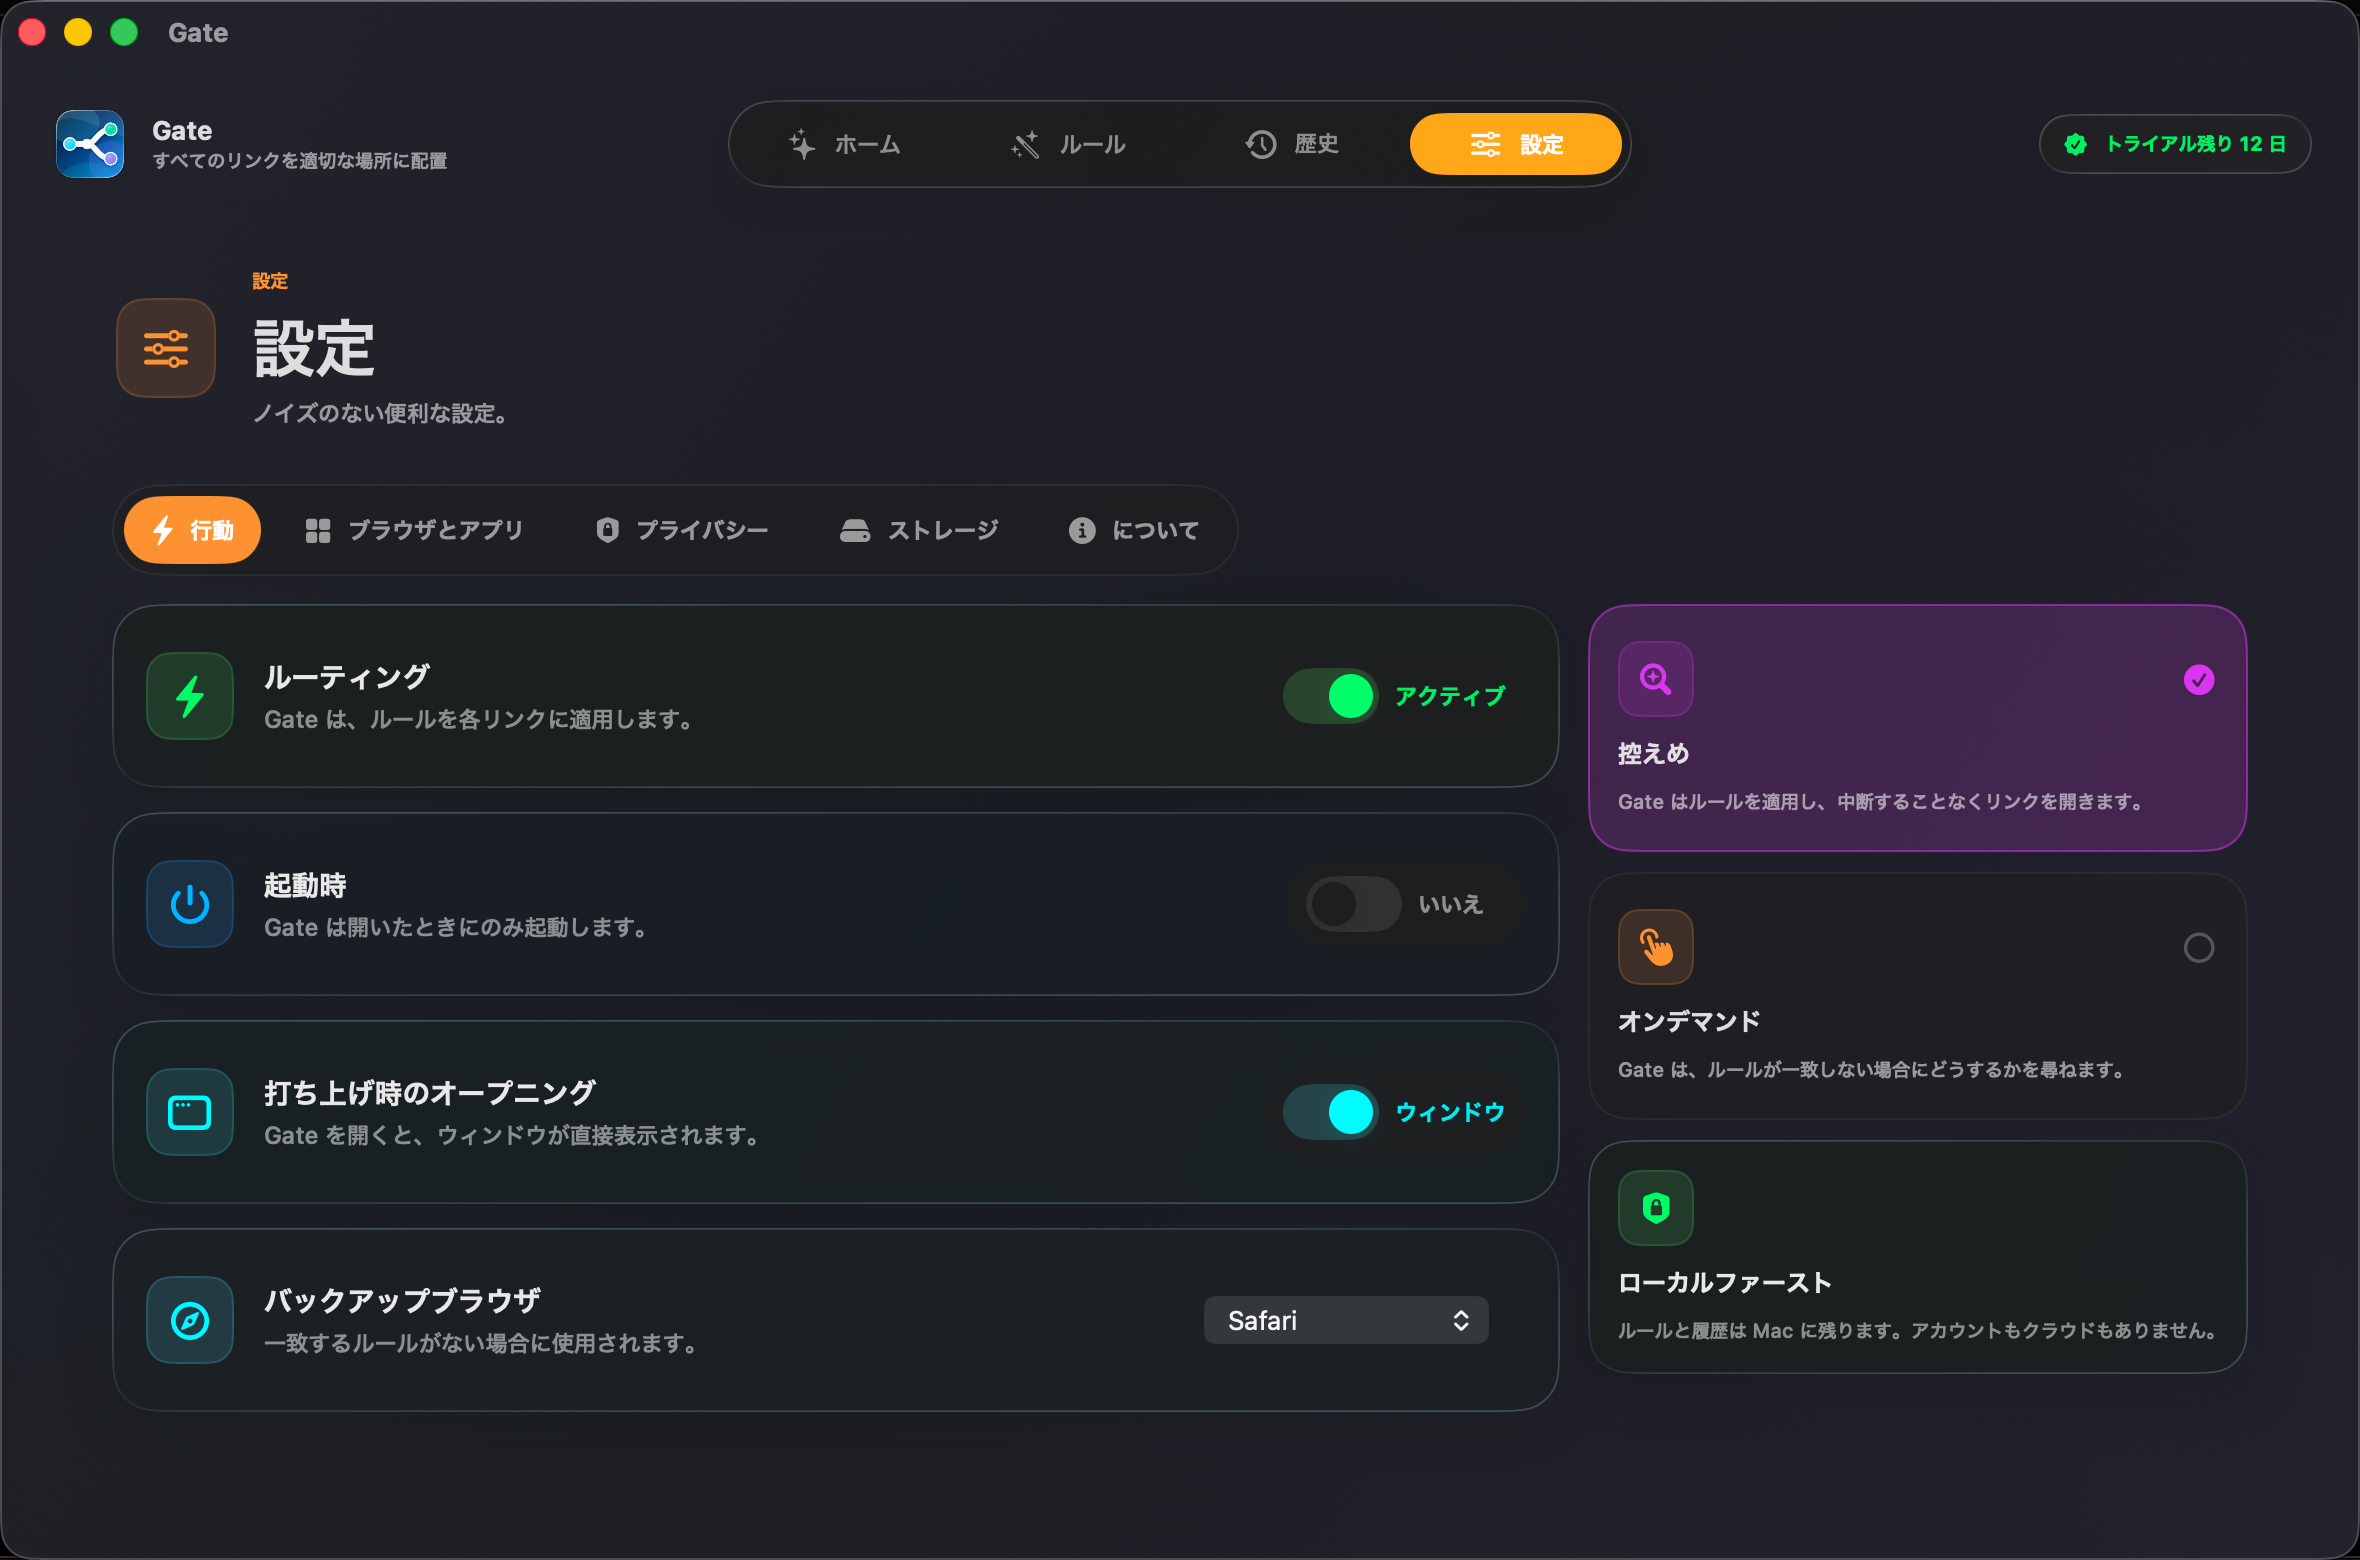2360x1560 pixels.
Task: Select the 控えめ mode radio checkmark
Action: (2199, 680)
